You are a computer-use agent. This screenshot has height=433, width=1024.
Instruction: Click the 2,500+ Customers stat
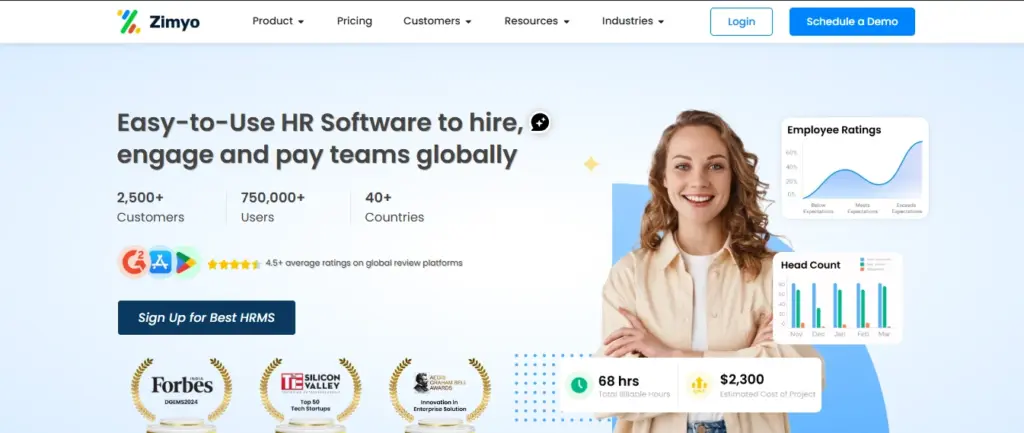[151, 207]
